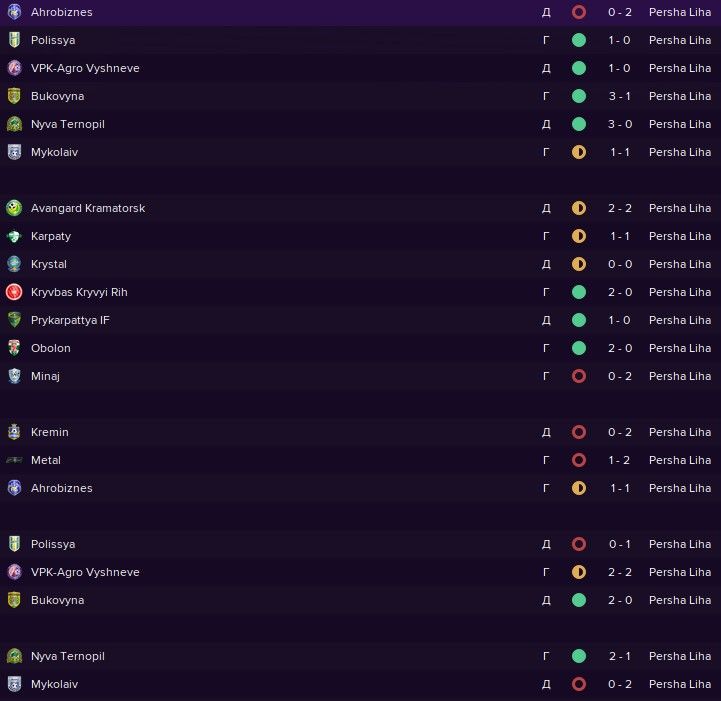Click the Kryvbas Kryvyi Rih club badge
Image resolution: width=721 pixels, height=701 pixels.
[14, 292]
